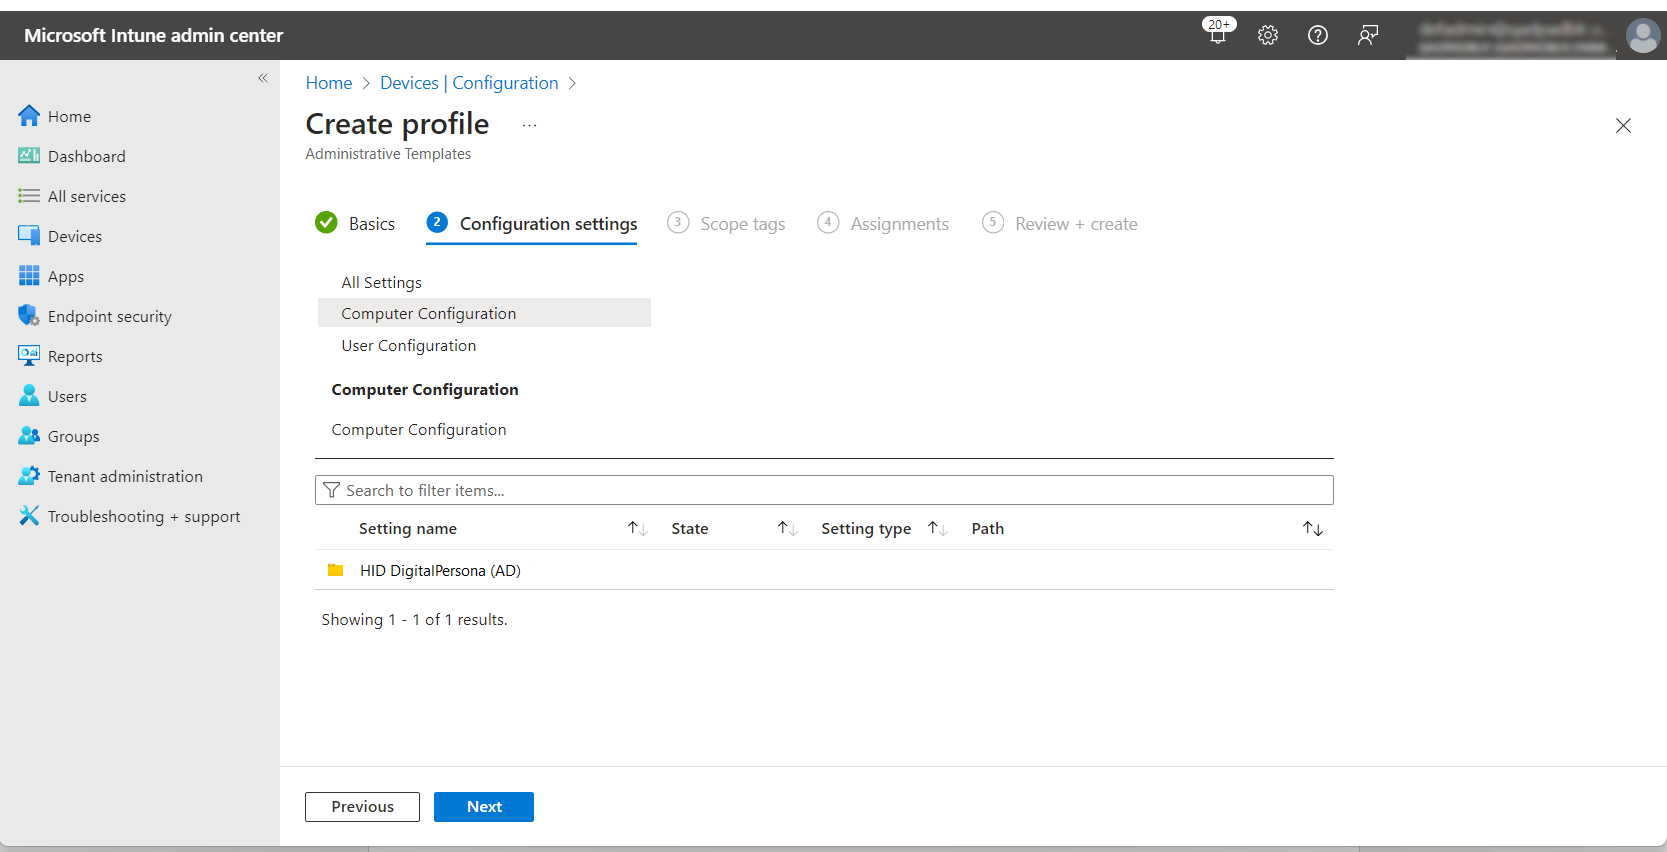The image size is (1667, 852).
Task: Open the notifications bell icon
Action: coord(1217,35)
